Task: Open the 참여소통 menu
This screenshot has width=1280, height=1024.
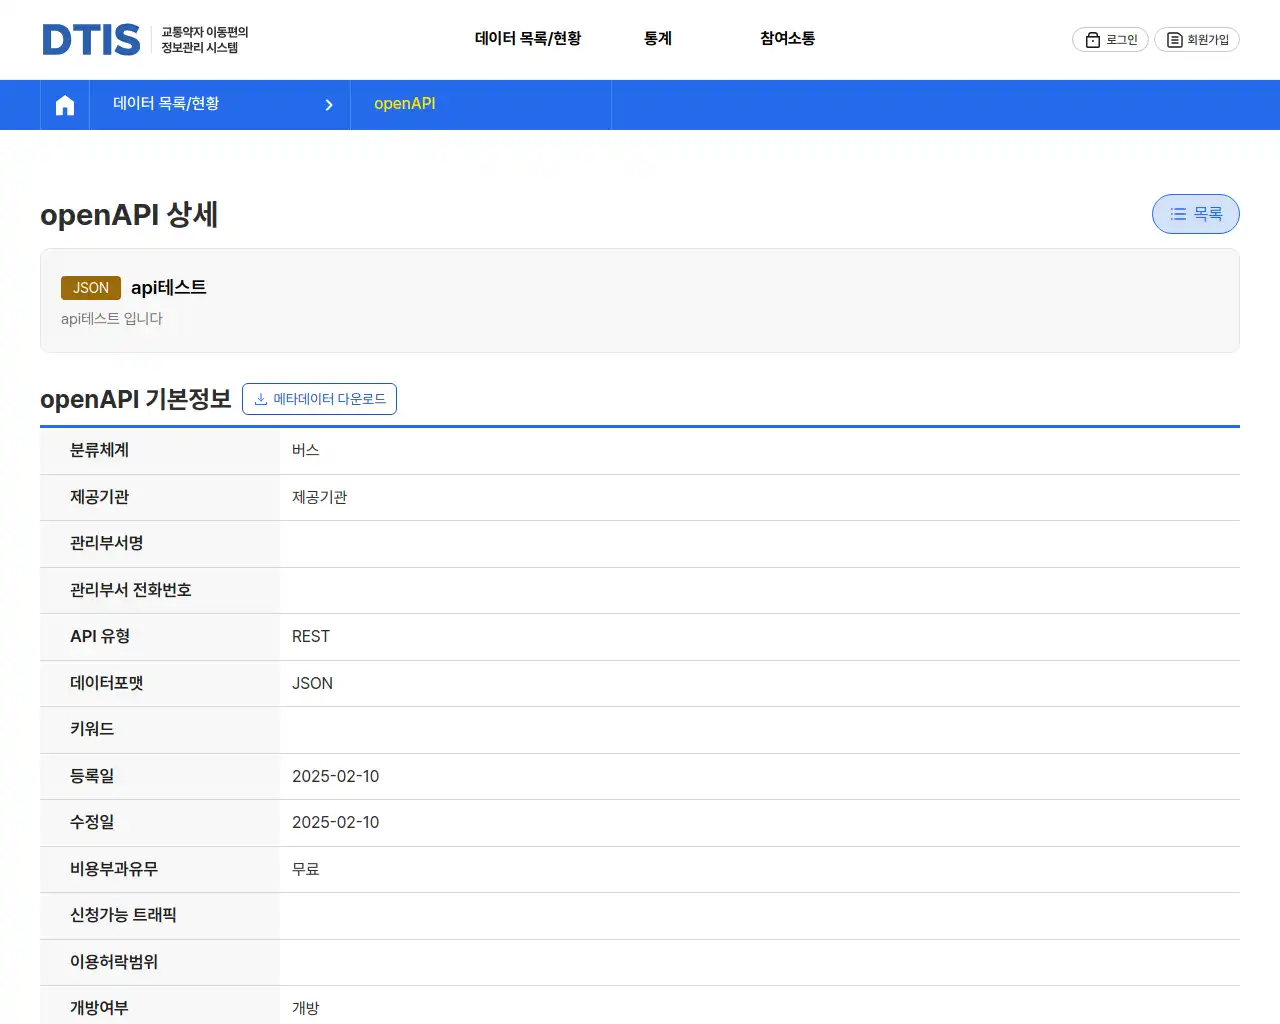Action: 788,38
